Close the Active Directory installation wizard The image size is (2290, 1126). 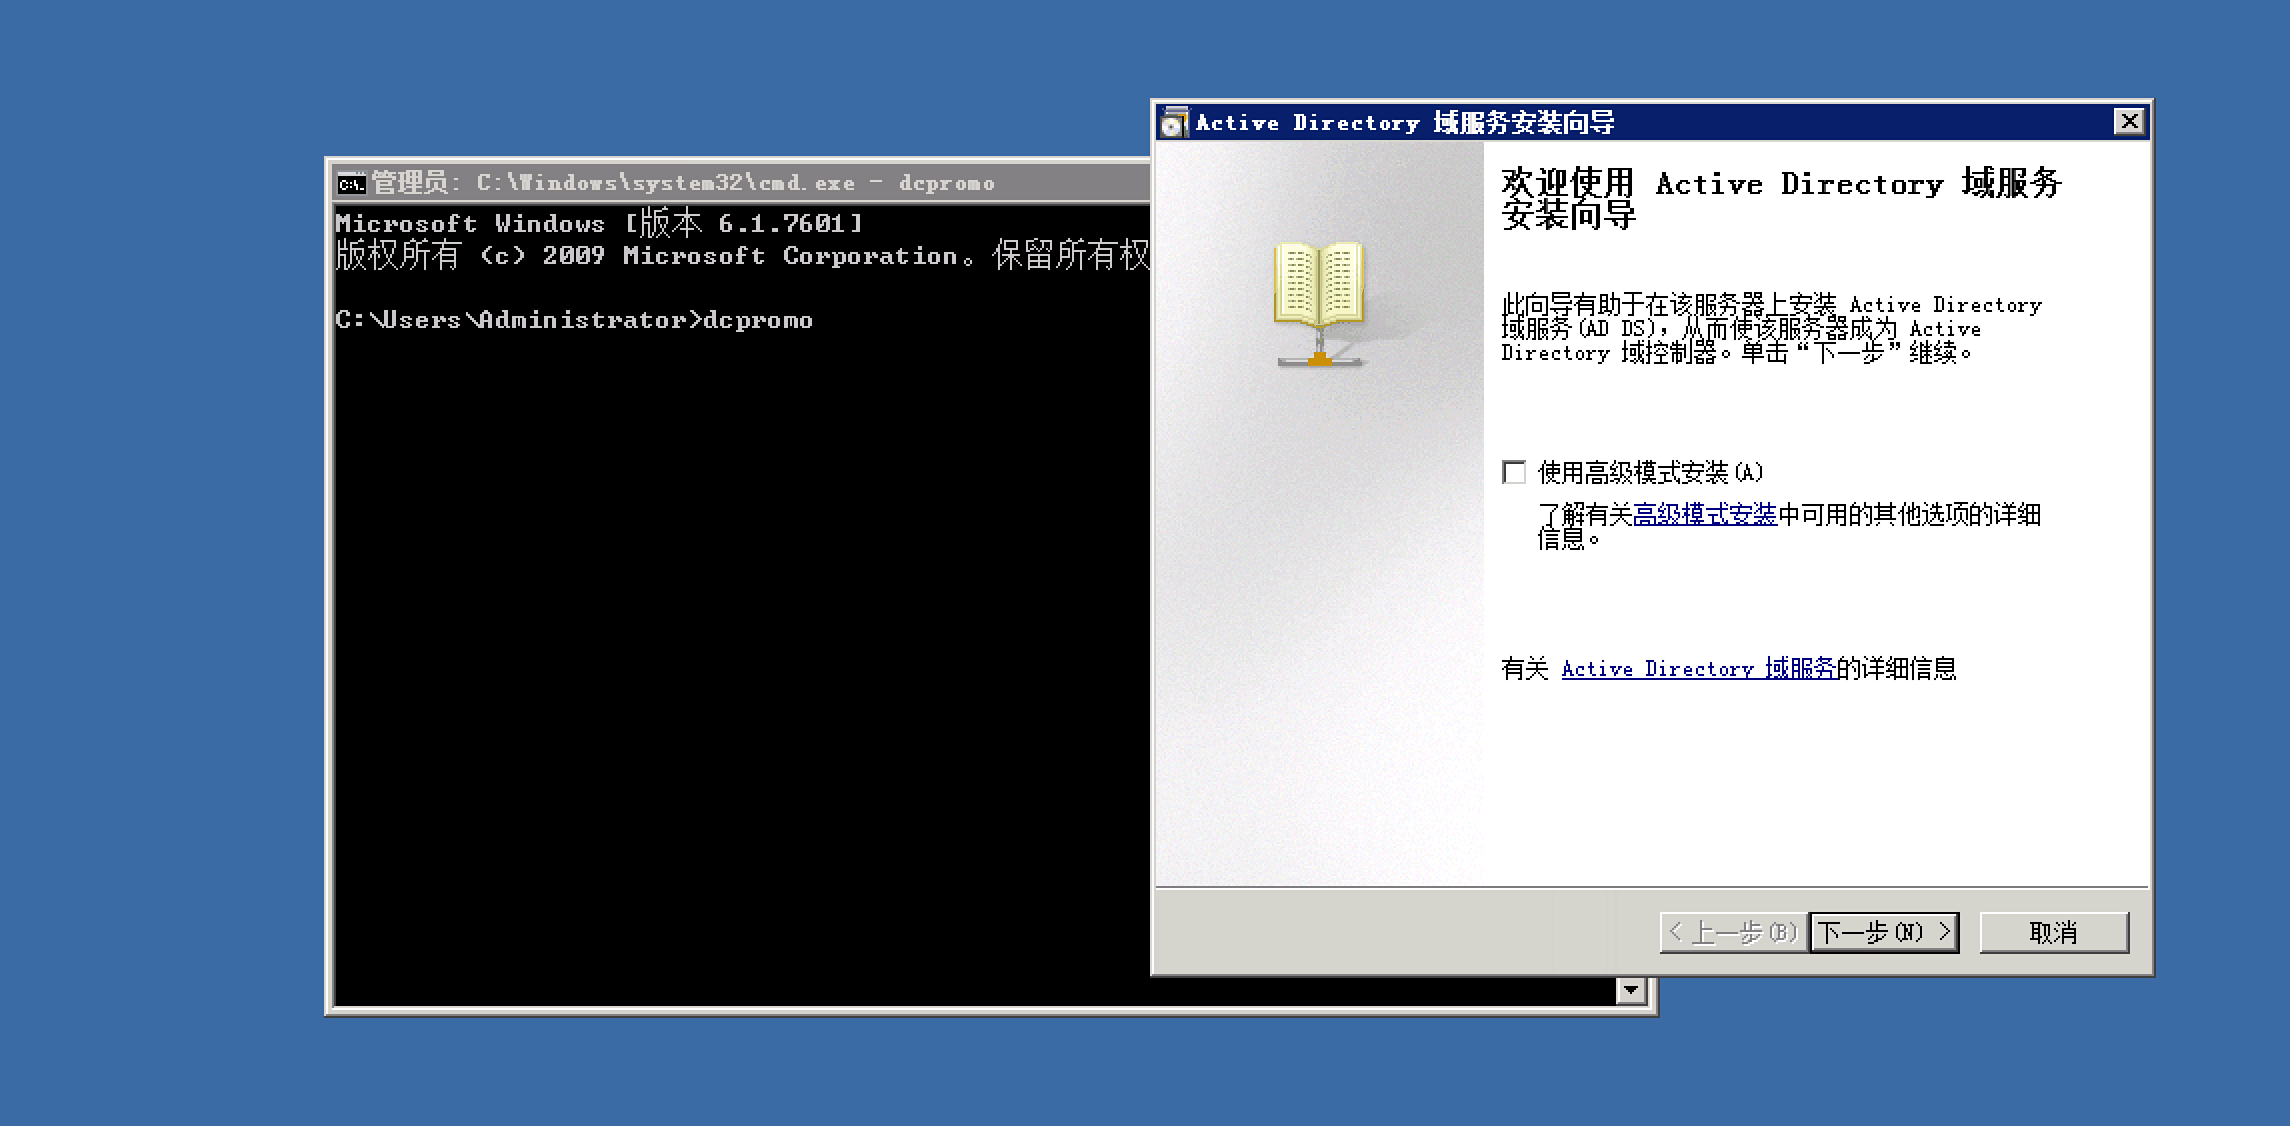[2129, 122]
